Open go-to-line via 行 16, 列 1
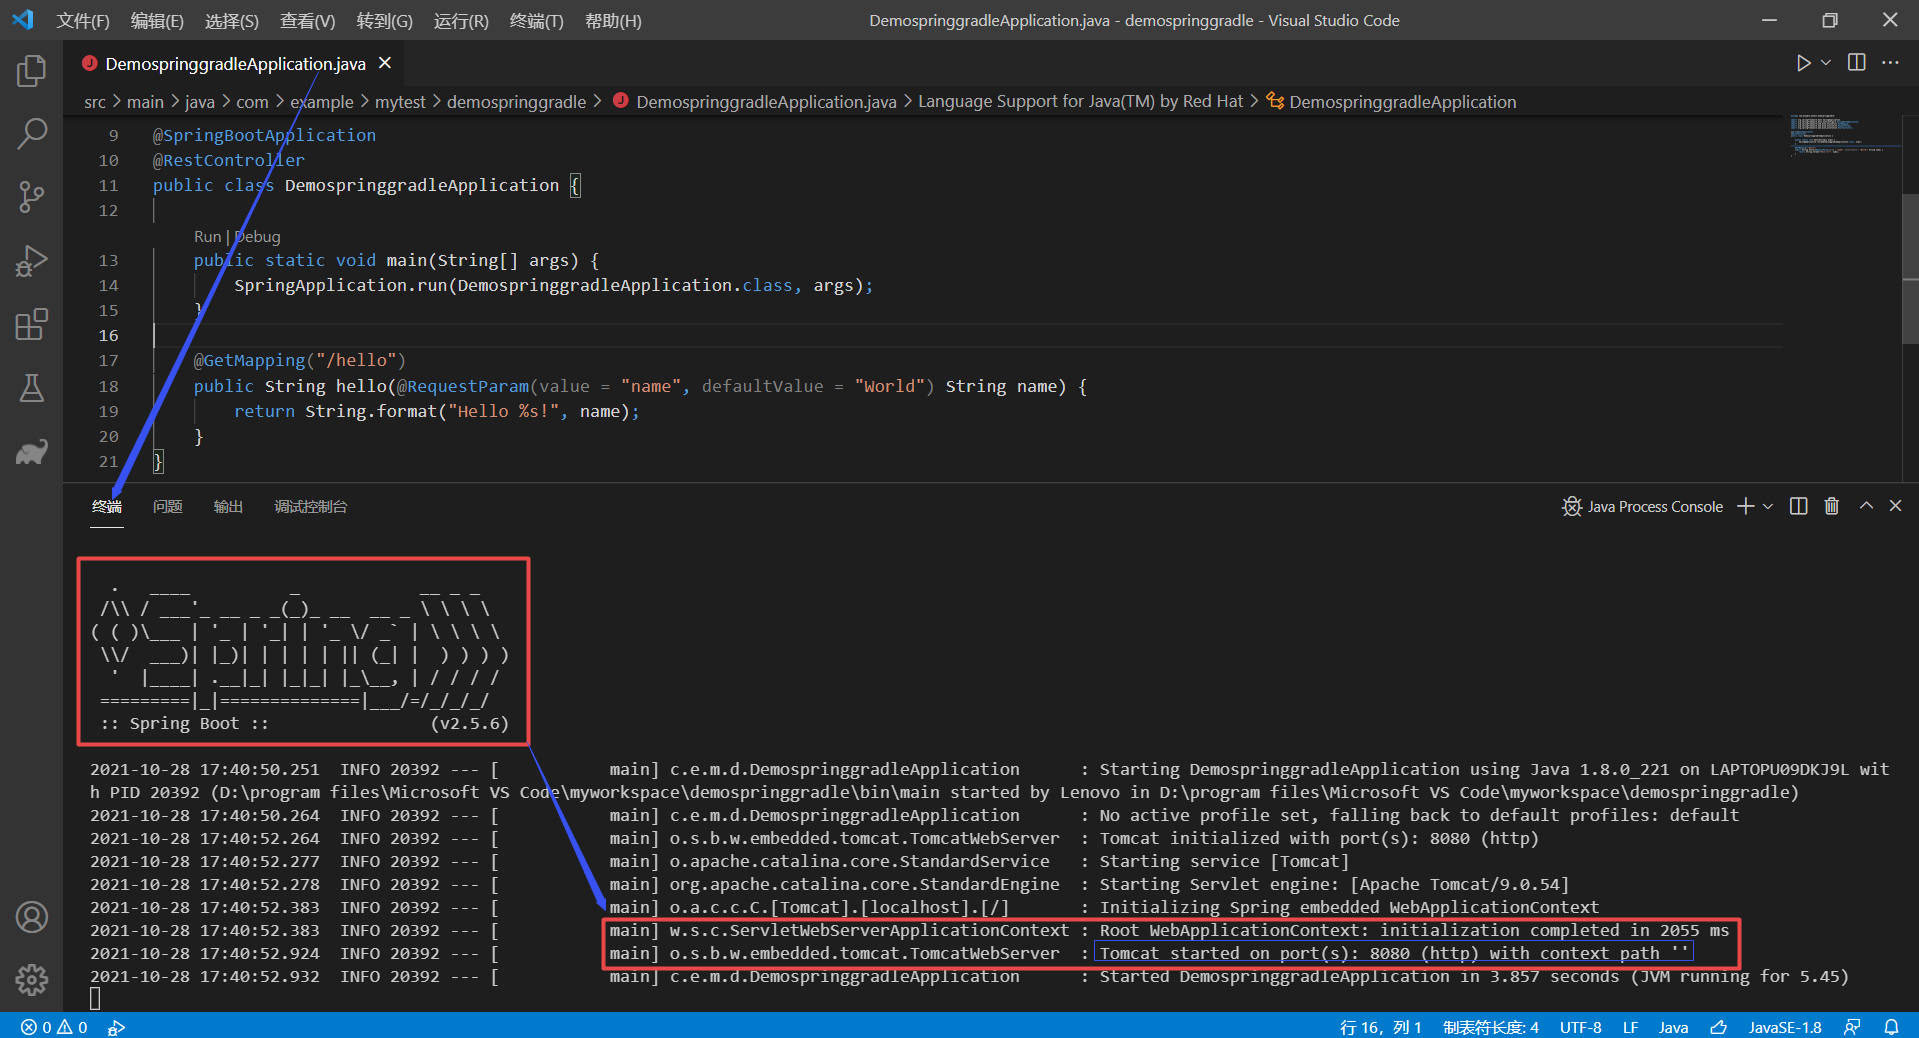The width and height of the screenshot is (1919, 1038). [1381, 1027]
